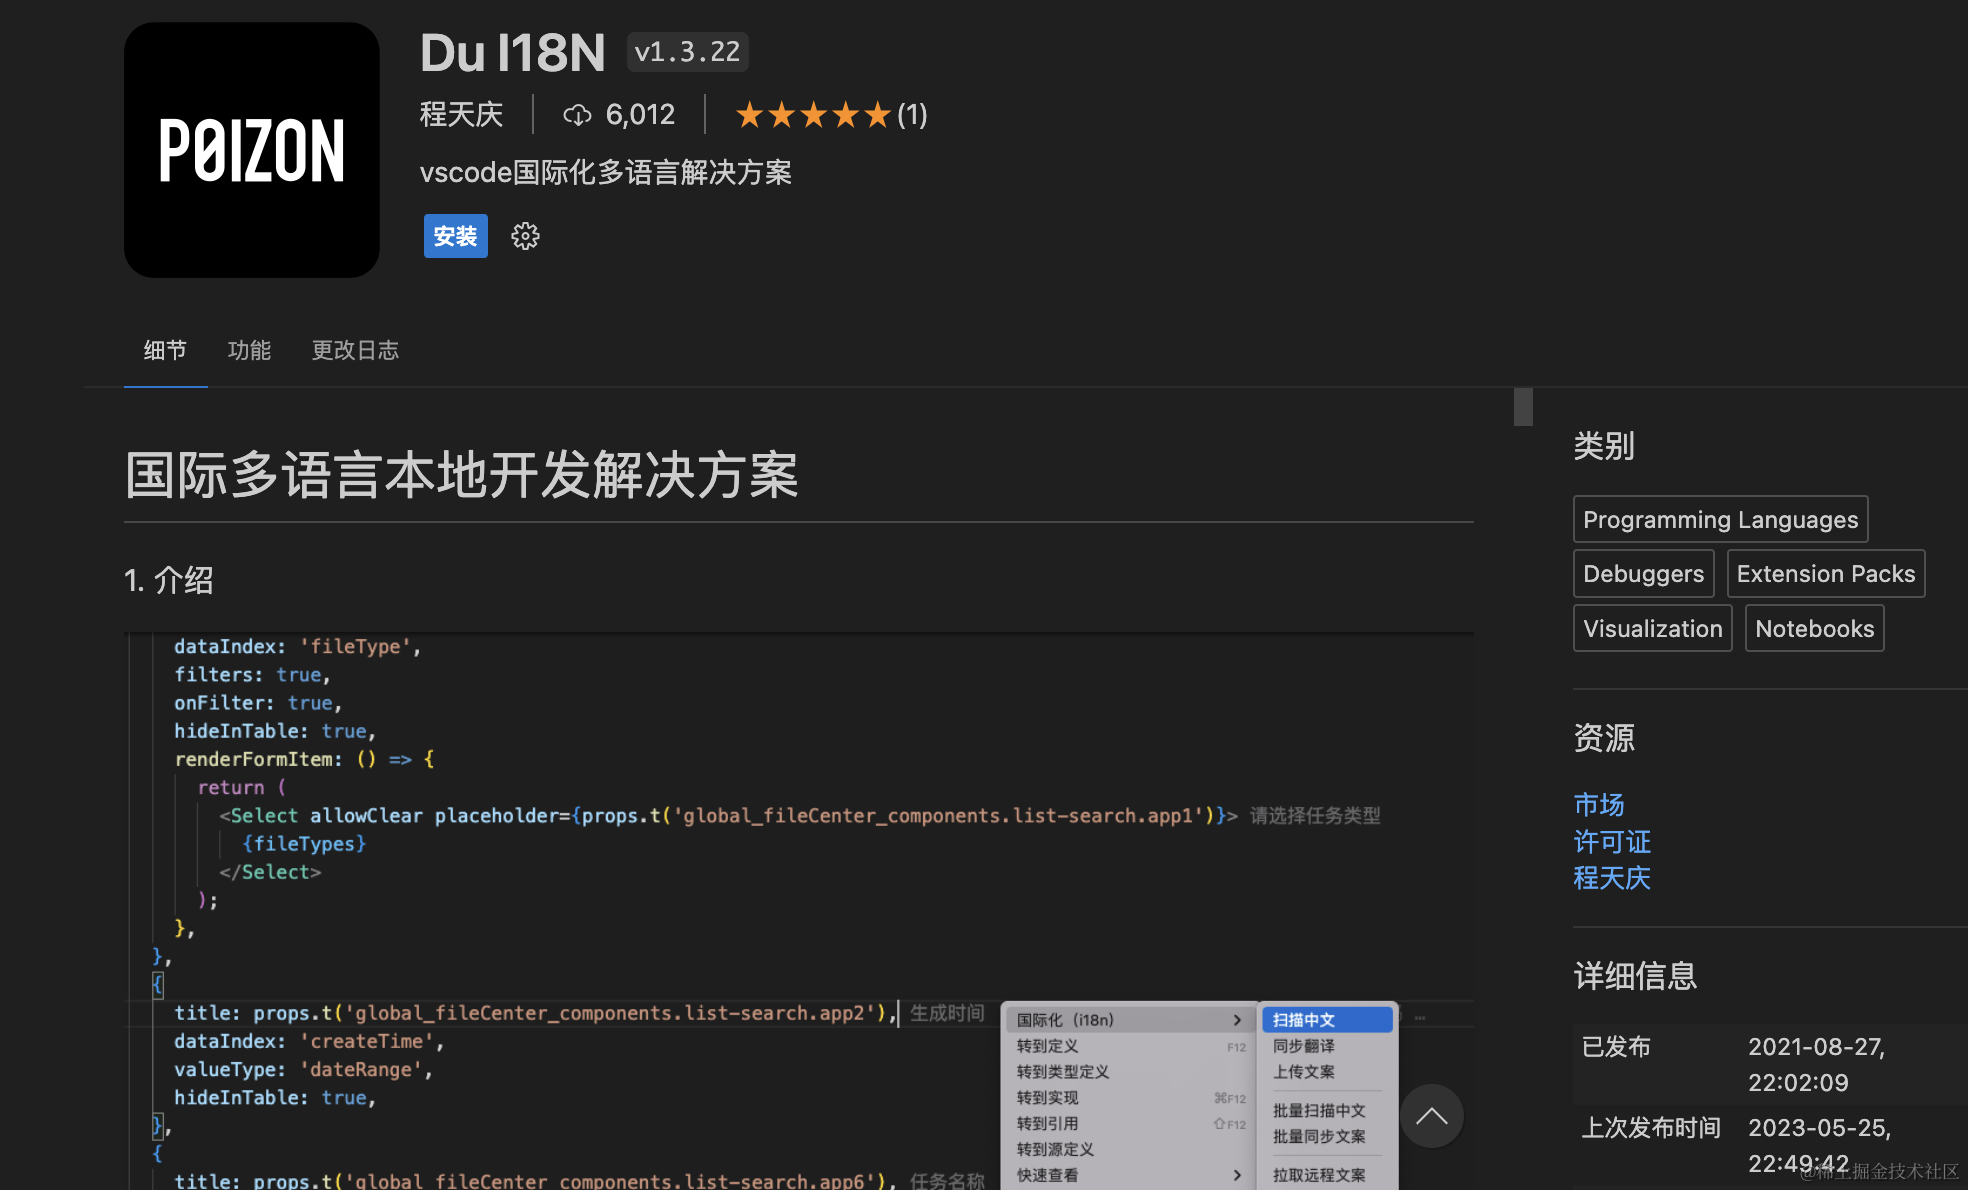The image size is (1968, 1190).
Task: Open the 市场 marketplace link
Action: coord(1598,804)
